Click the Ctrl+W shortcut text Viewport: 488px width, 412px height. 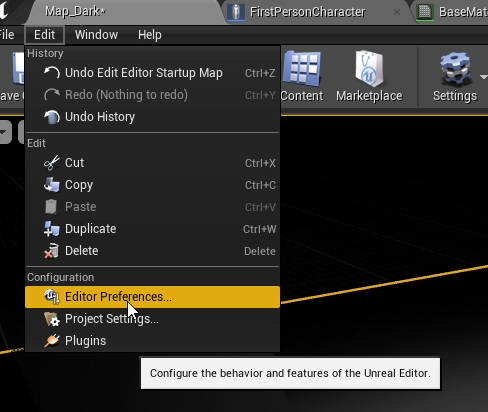pos(260,229)
